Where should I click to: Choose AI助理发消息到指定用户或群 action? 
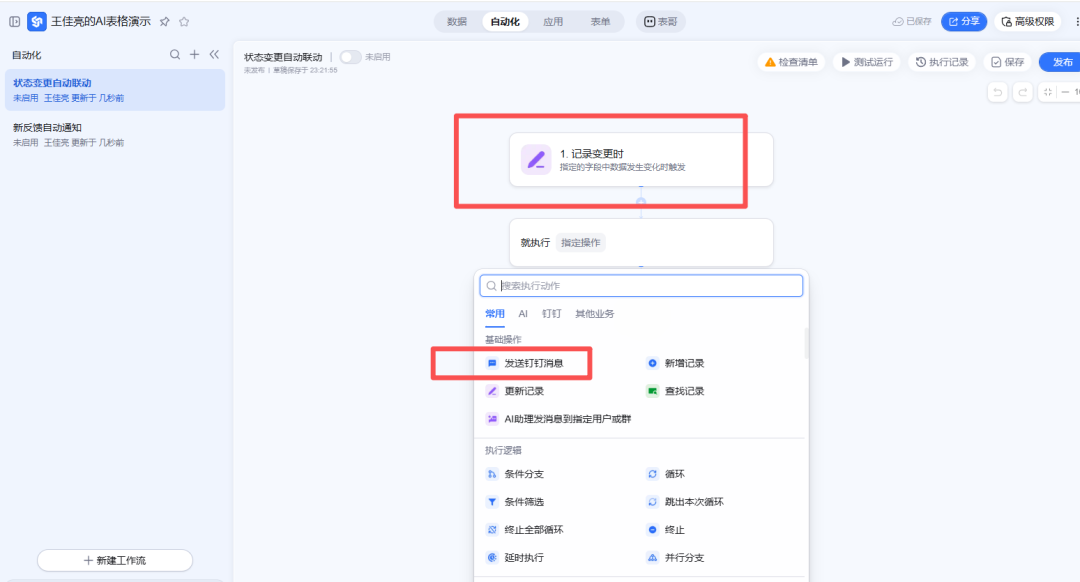(559, 419)
